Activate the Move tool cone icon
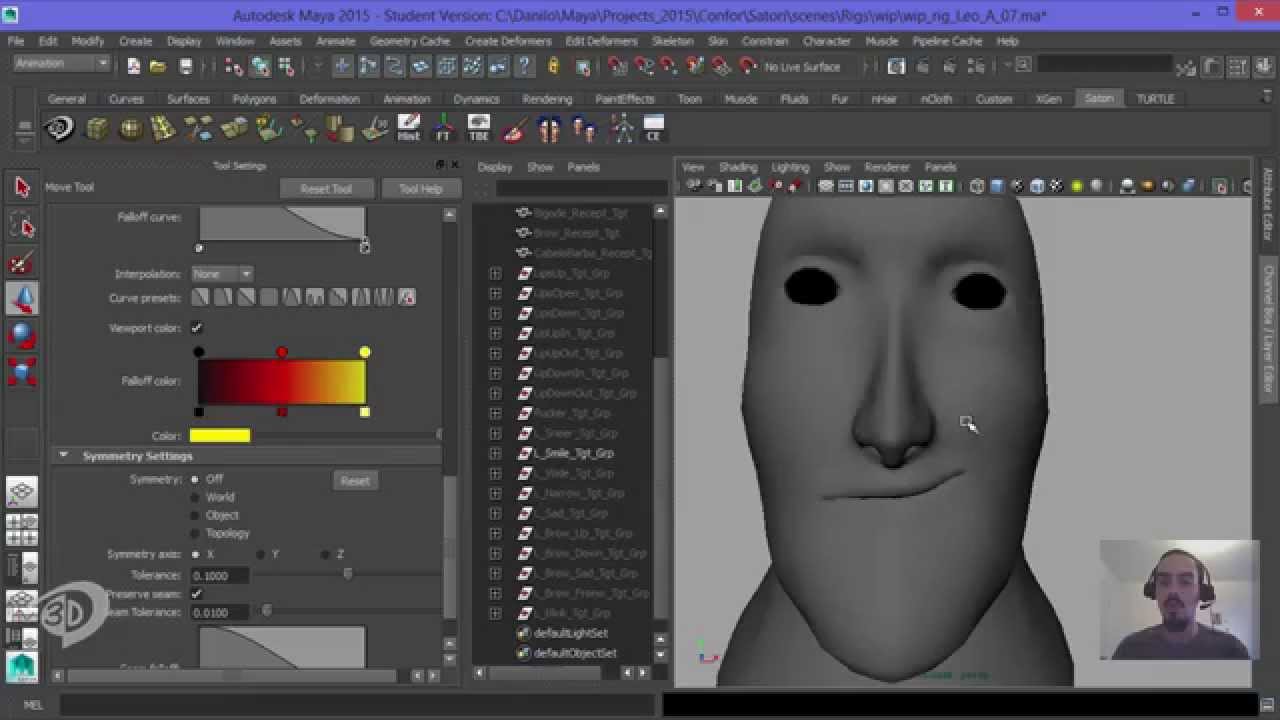This screenshot has height=720, width=1280. pos(22,298)
